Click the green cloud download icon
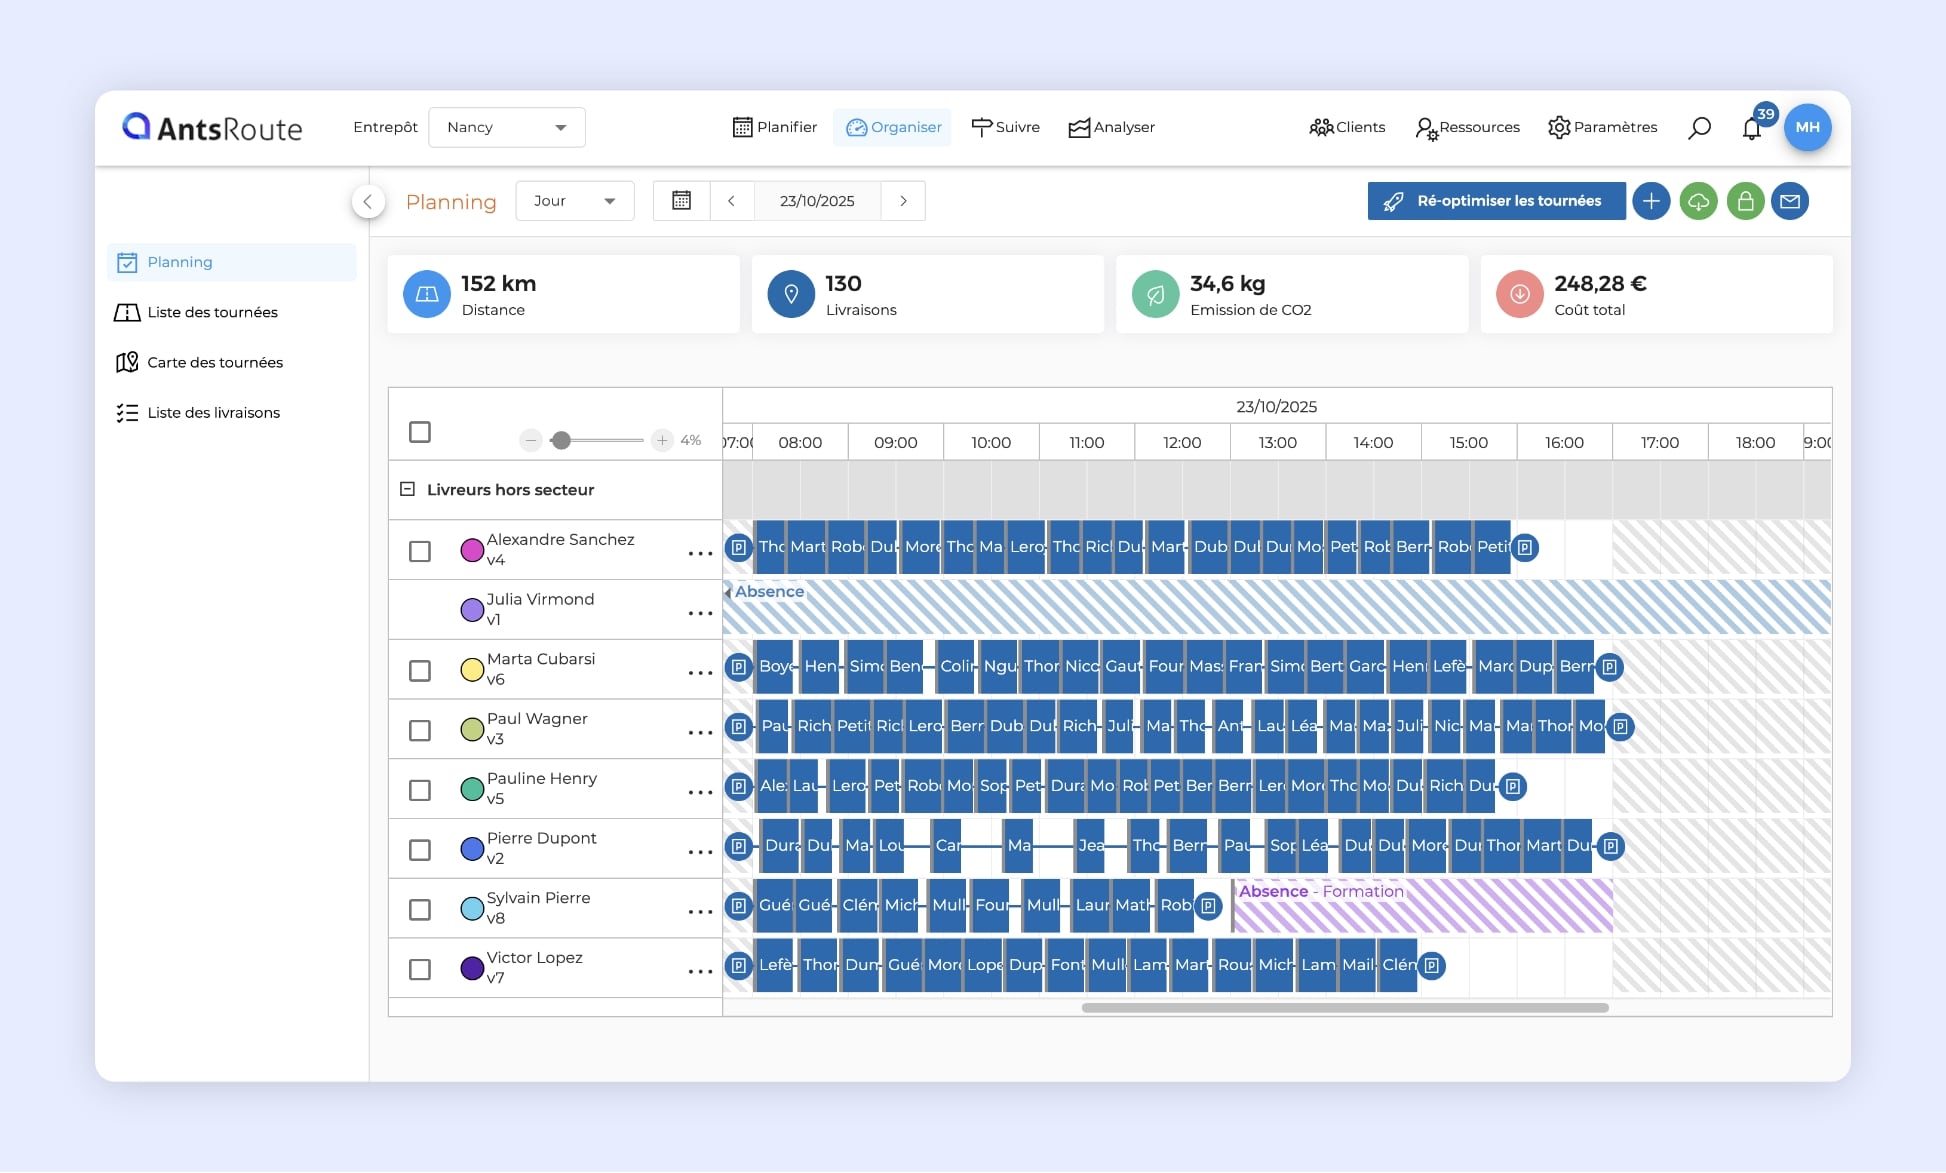 1698,201
